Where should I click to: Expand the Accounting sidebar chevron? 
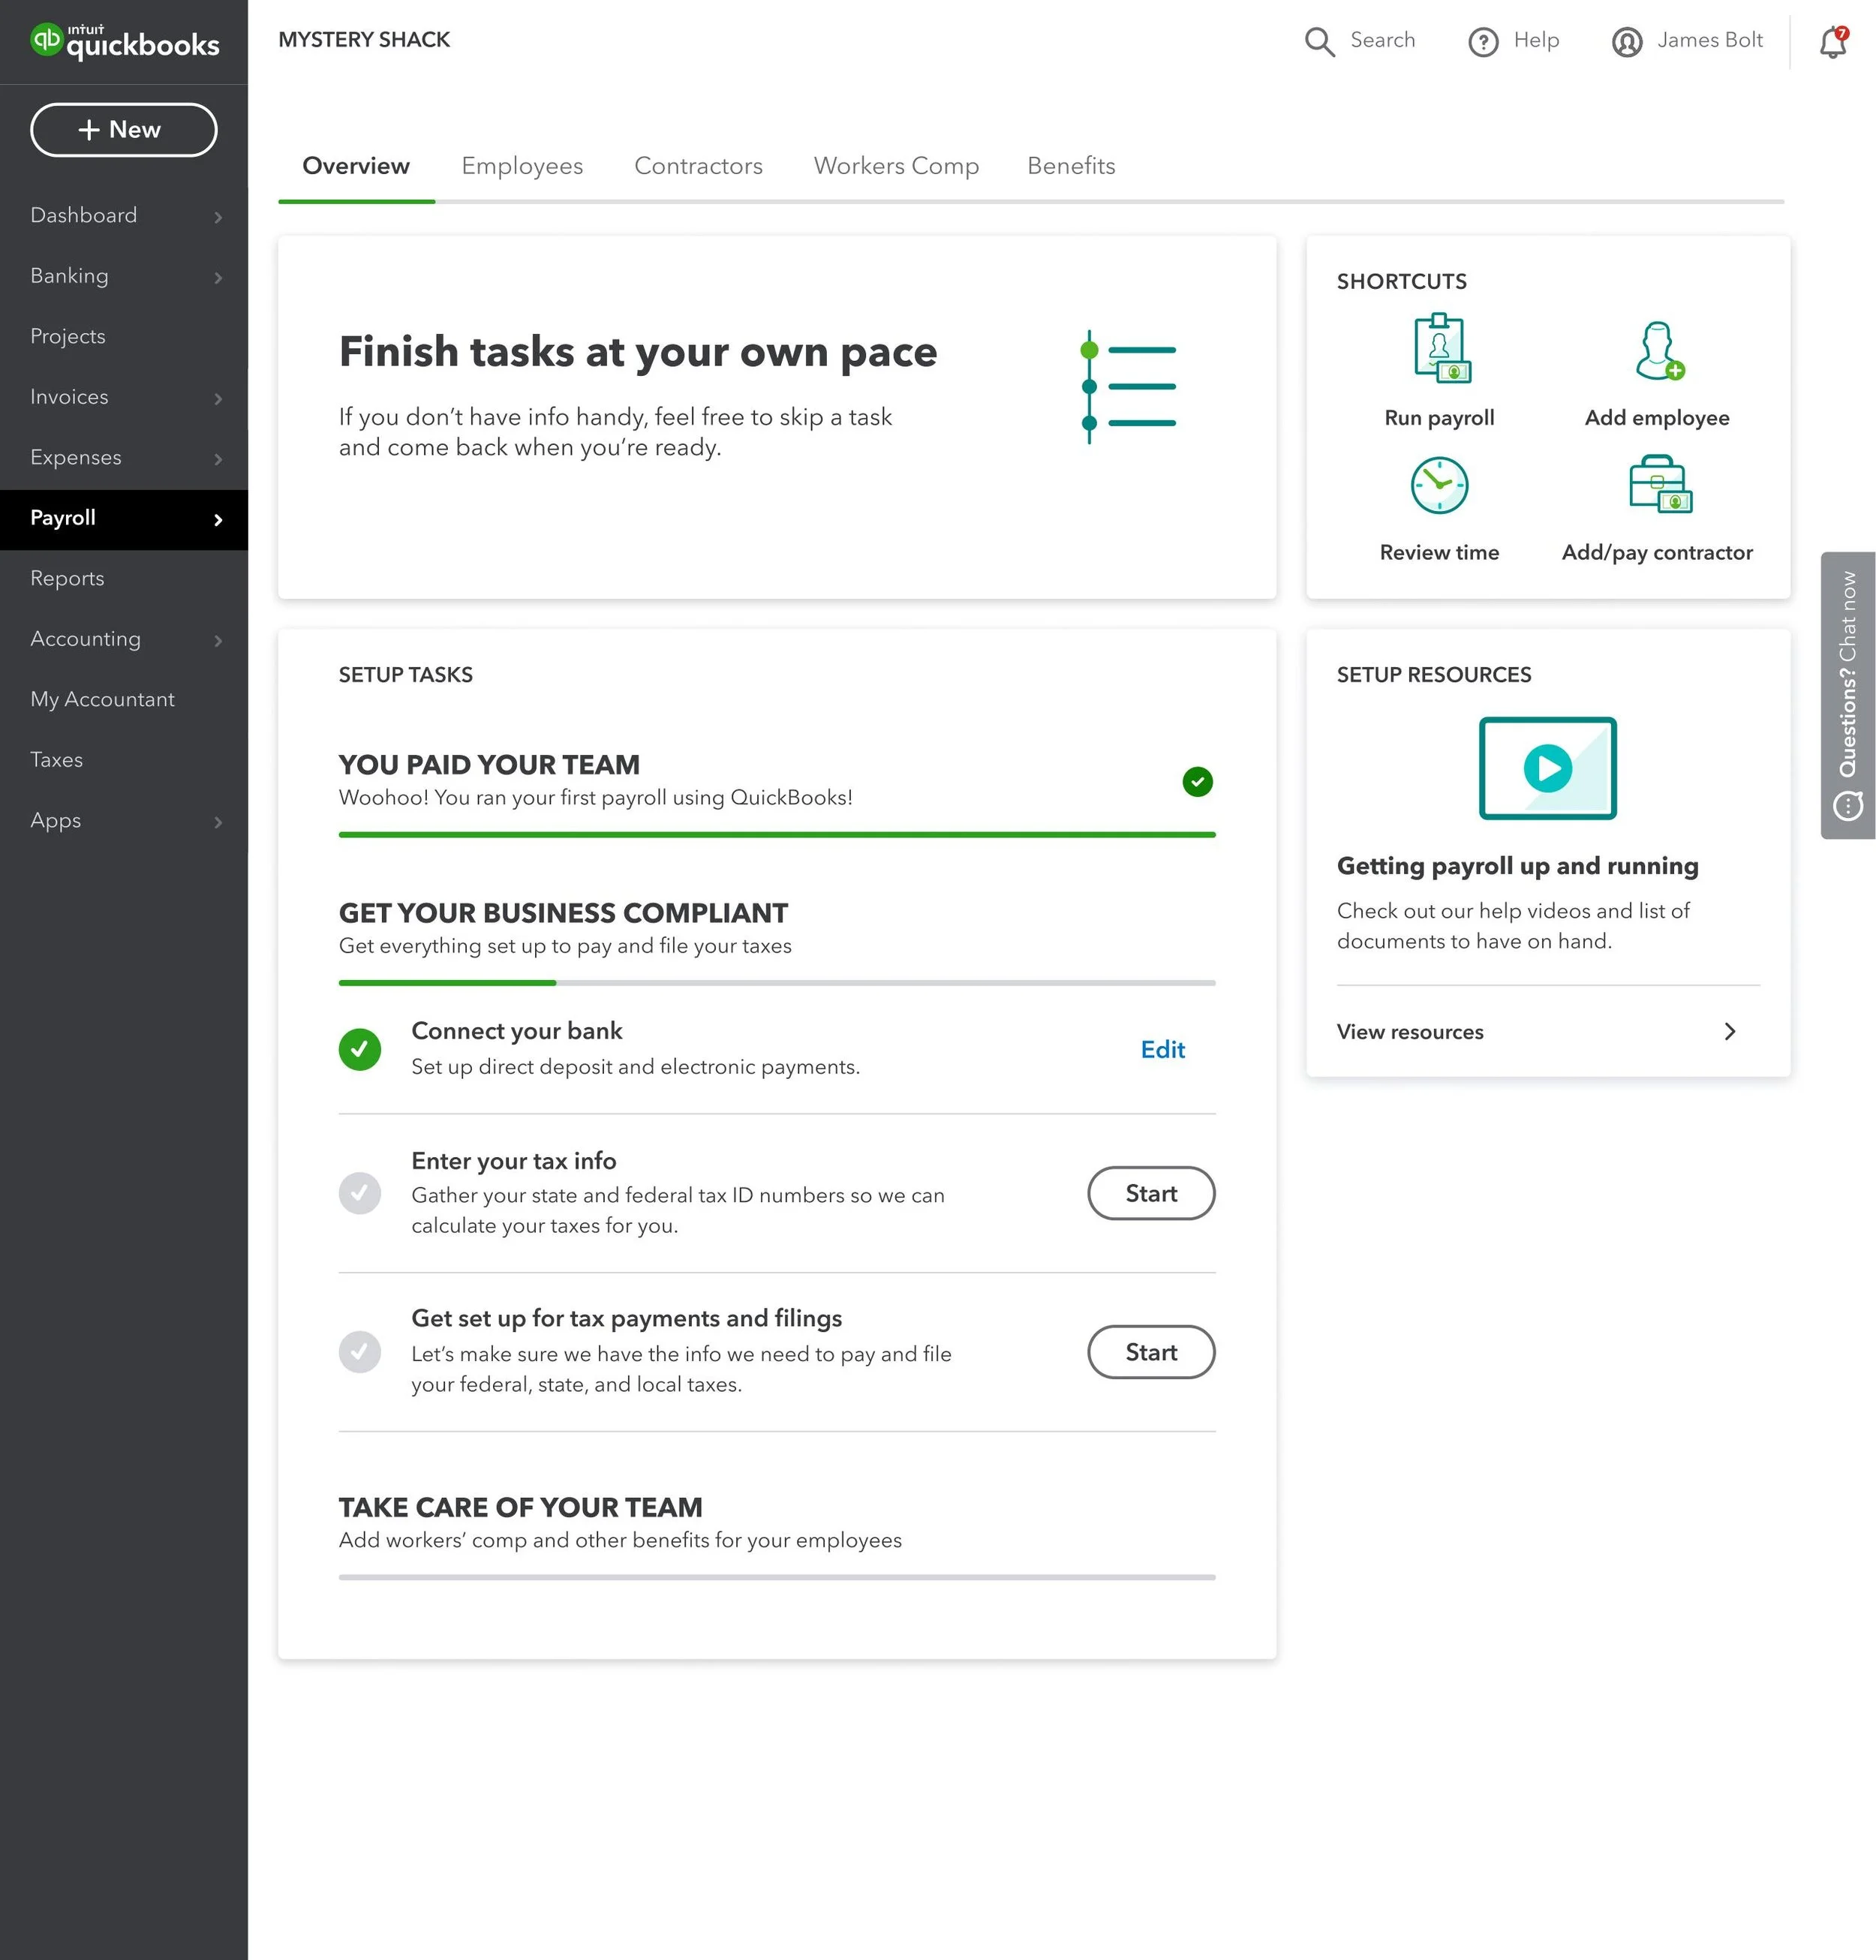point(218,640)
